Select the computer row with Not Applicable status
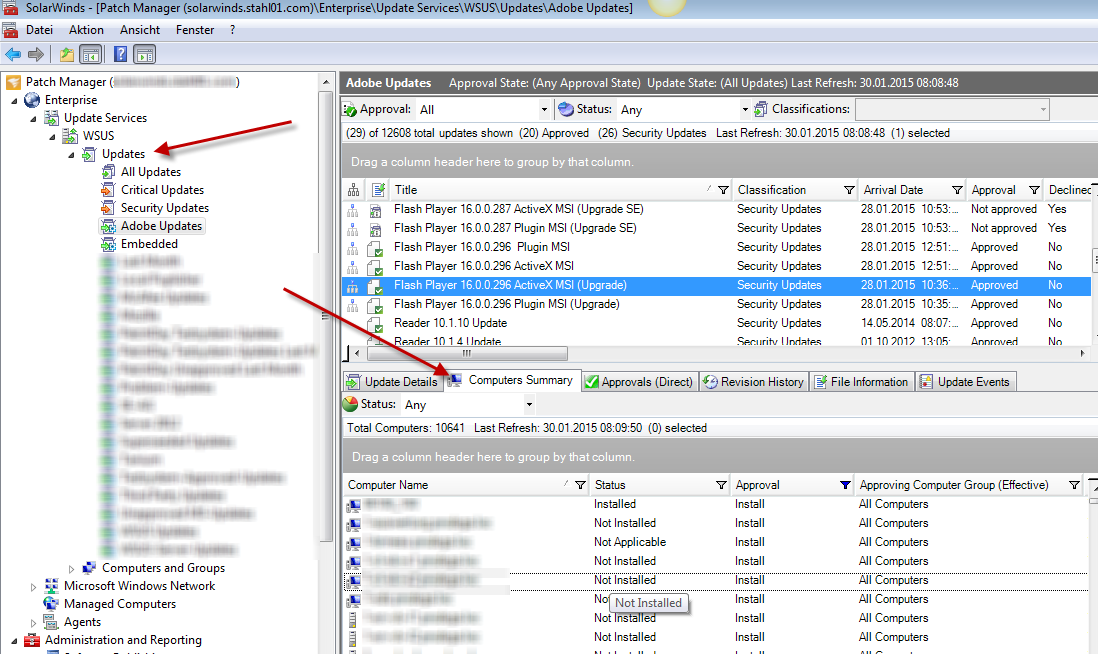 [x=714, y=542]
